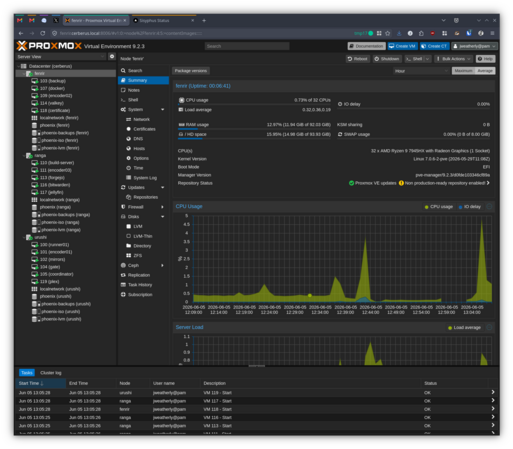Click the Options gear icon
513x449 pixels.
(x=128, y=158)
